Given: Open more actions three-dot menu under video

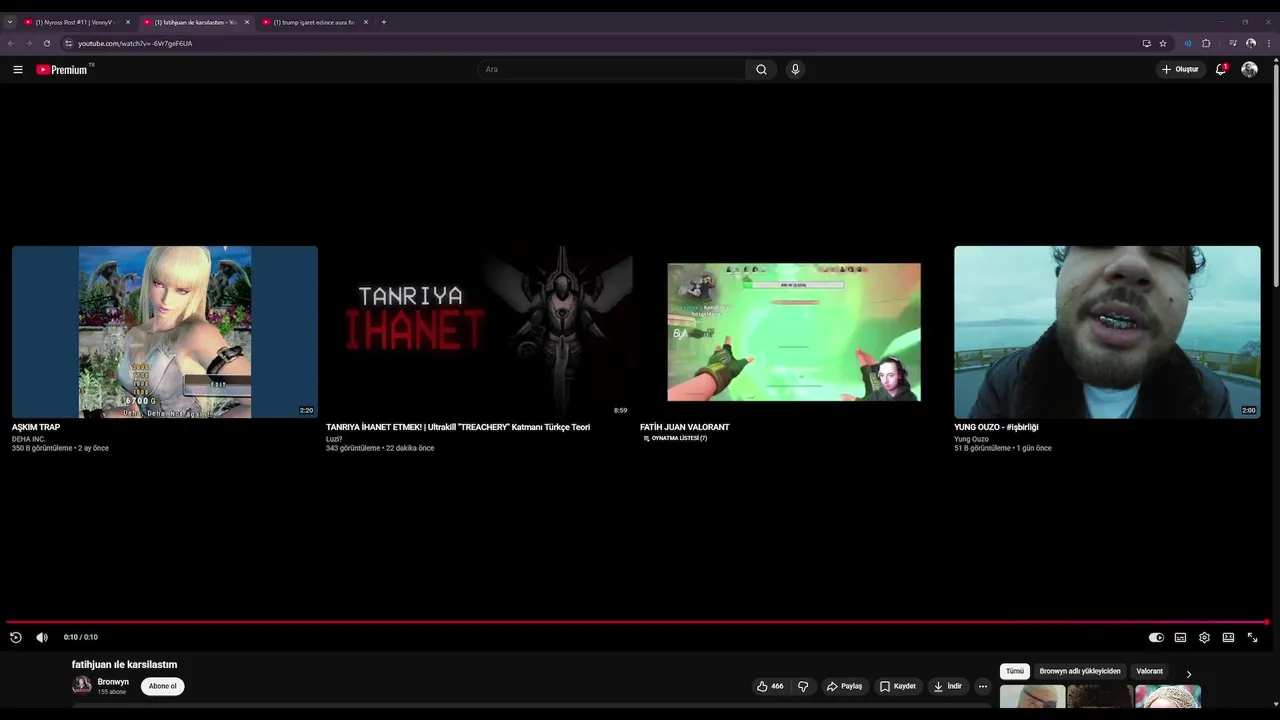Looking at the screenshot, I should pos(982,686).
